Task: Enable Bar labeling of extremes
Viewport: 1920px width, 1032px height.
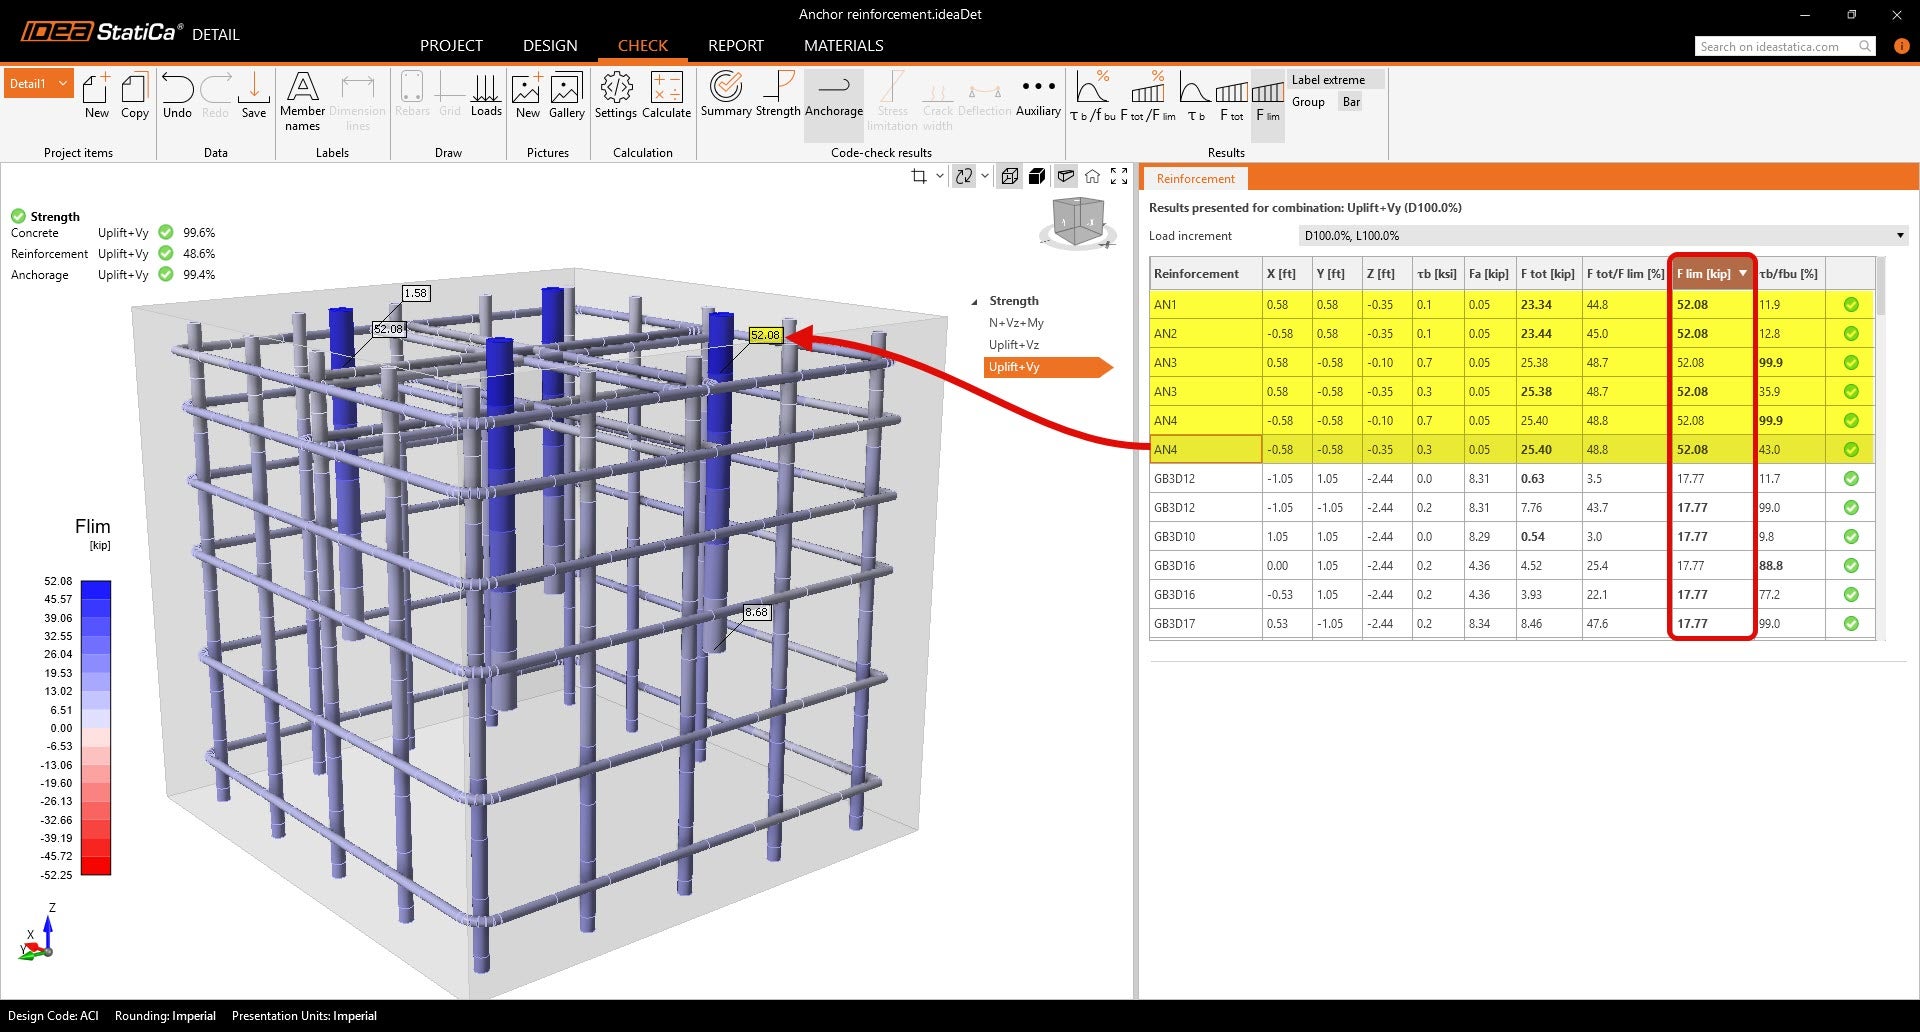Action: pyautogui.click(x=1351, y=101)
